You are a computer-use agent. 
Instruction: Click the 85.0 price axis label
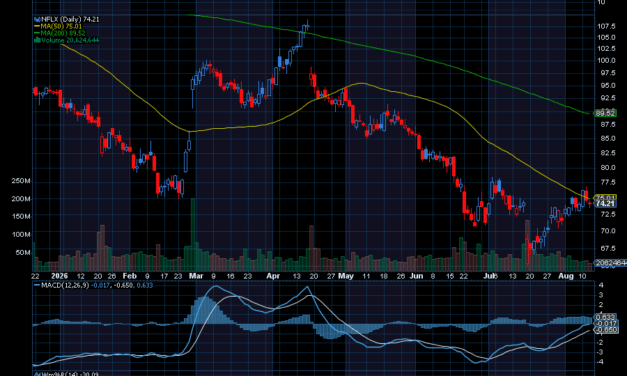pos(607,138)
